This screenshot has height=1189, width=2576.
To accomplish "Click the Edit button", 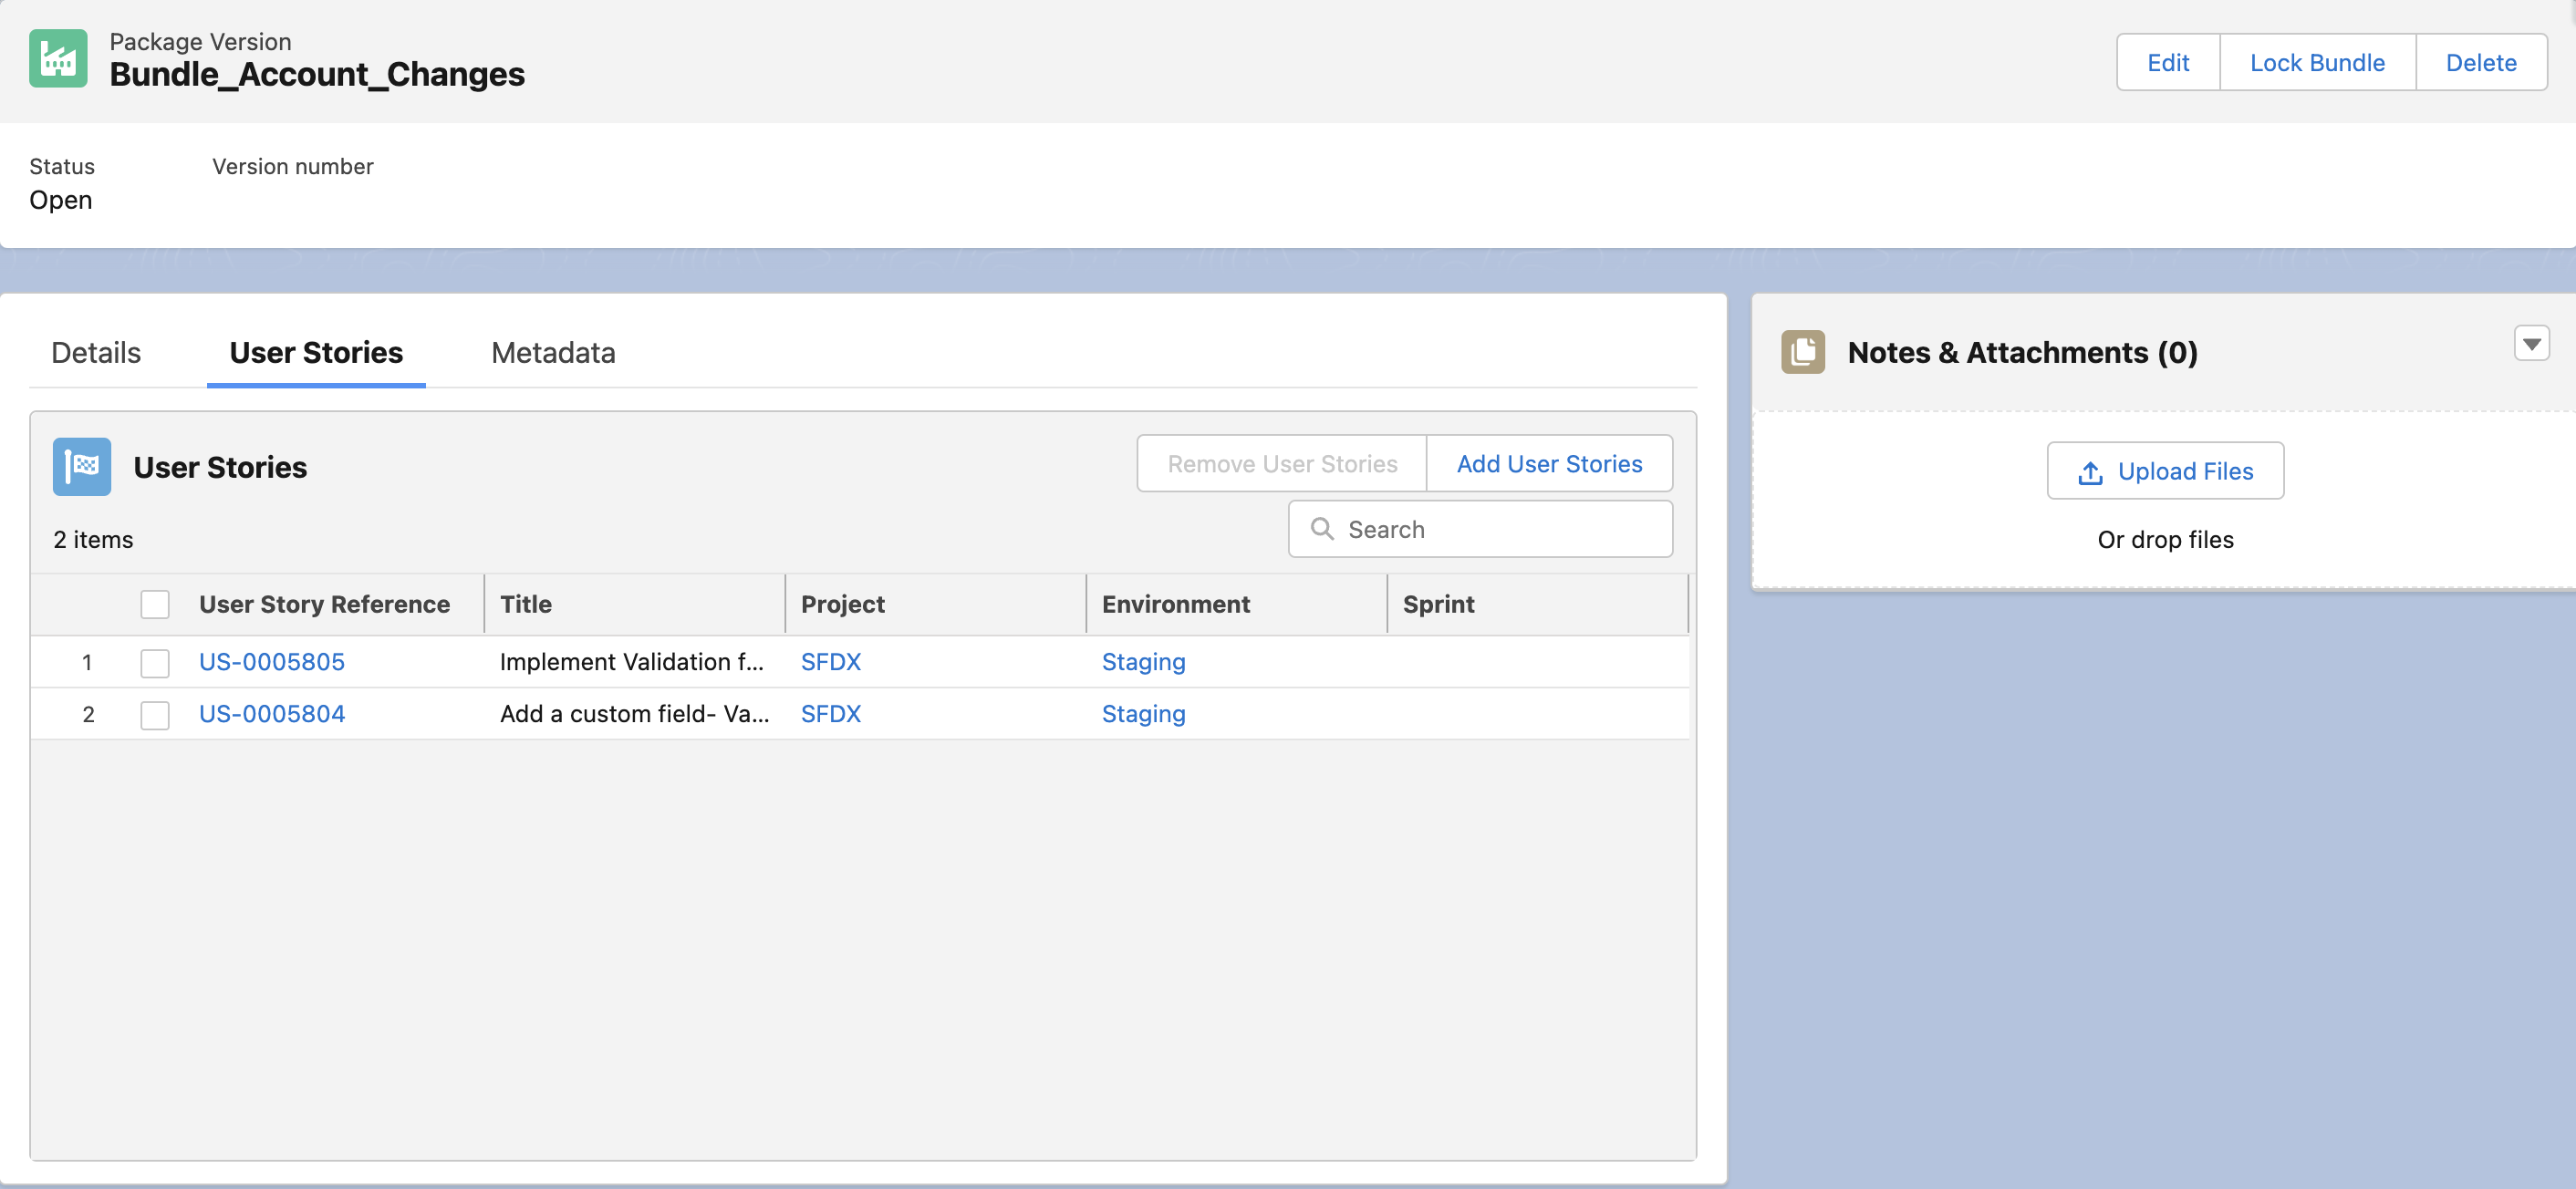I will (x=2168, y=61).
